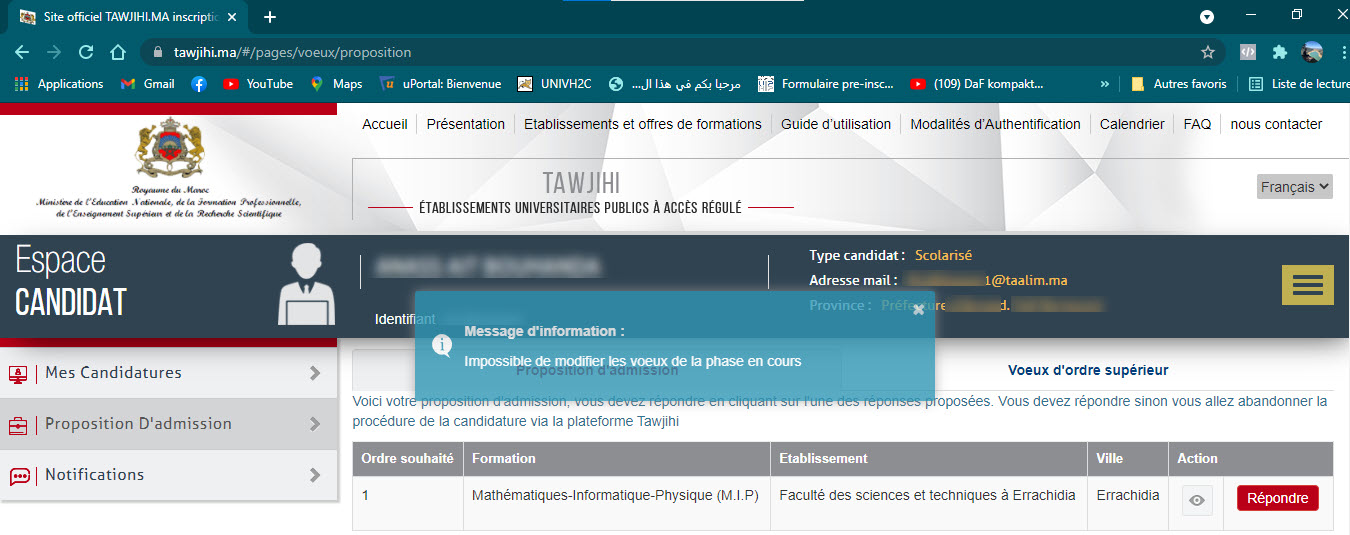The image size is (1350, 535).
Task: Open the Autres favoris folder
Action: (x=1178, y=84)
